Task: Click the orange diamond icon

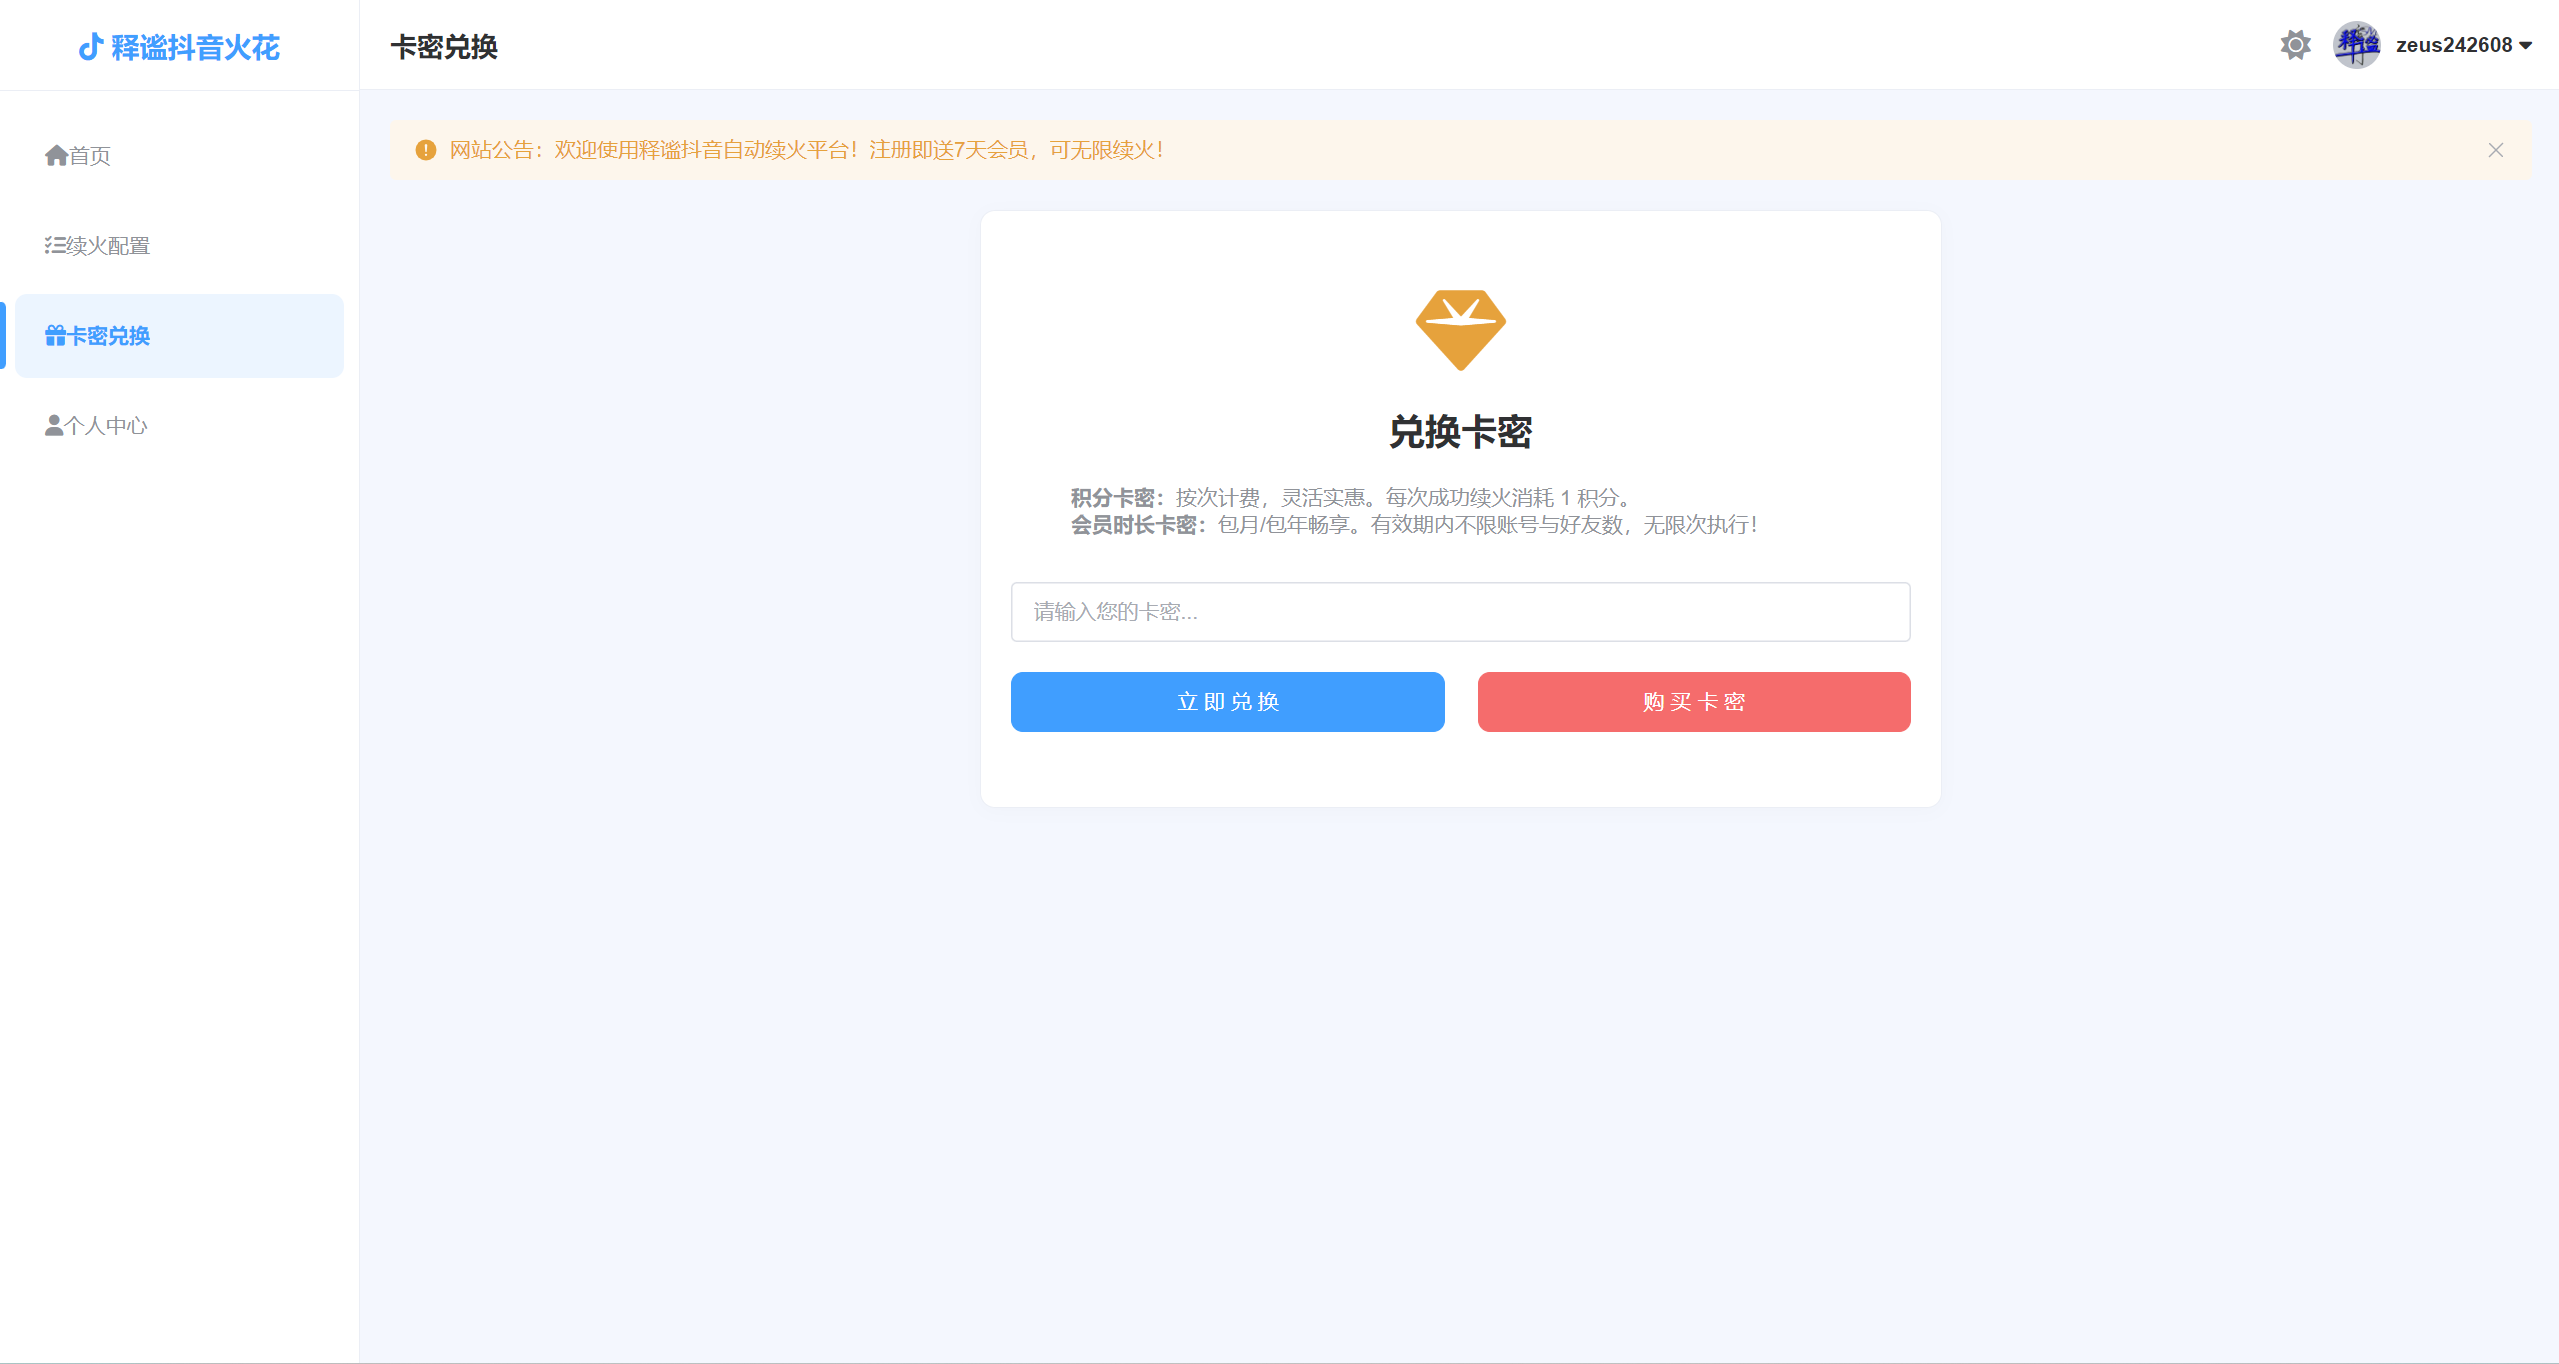Action: pyautogui.click(x=1460, y=330)
